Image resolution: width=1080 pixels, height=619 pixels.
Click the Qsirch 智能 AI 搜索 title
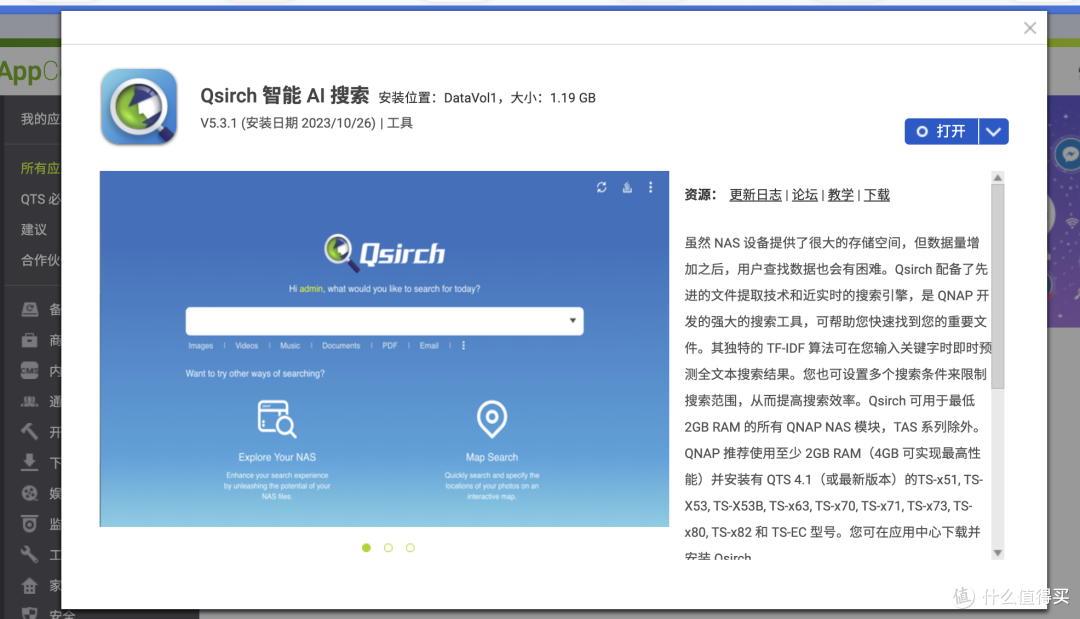pyautogui.click(x=284, y=95)
